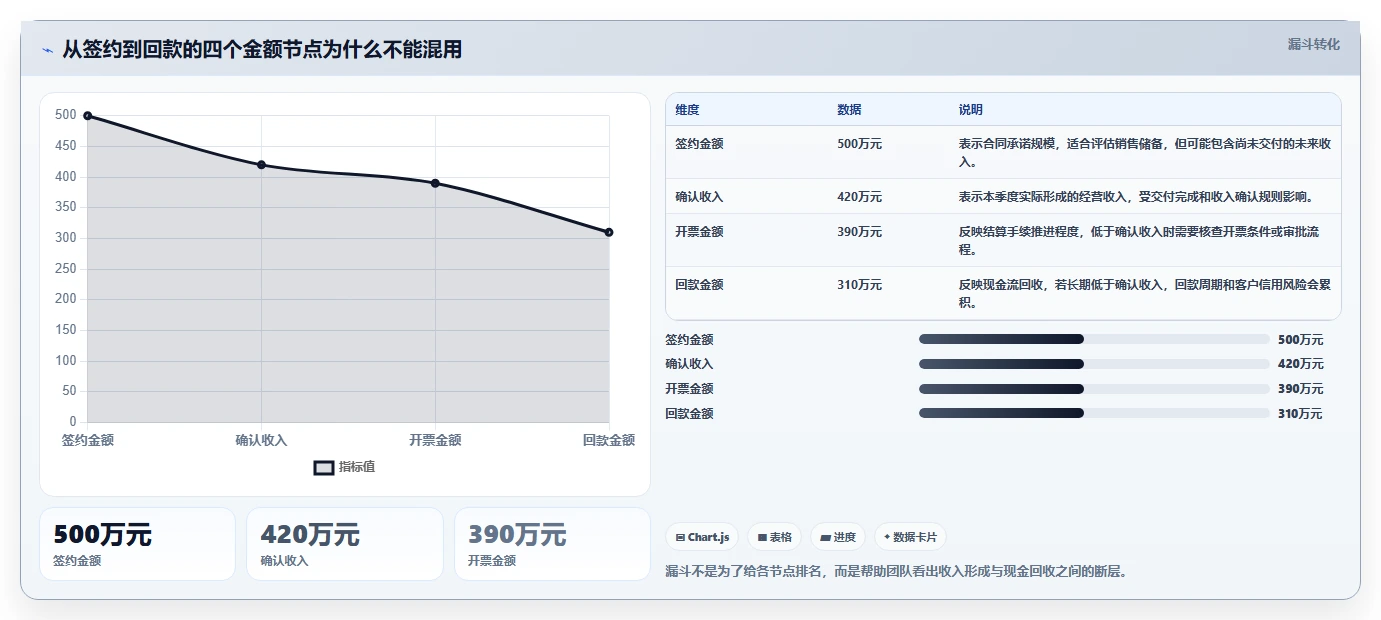Click the 420万元 cell in the table
Image resolution: width=1381 pixels, height=620 pixels.
pos(859,196)
